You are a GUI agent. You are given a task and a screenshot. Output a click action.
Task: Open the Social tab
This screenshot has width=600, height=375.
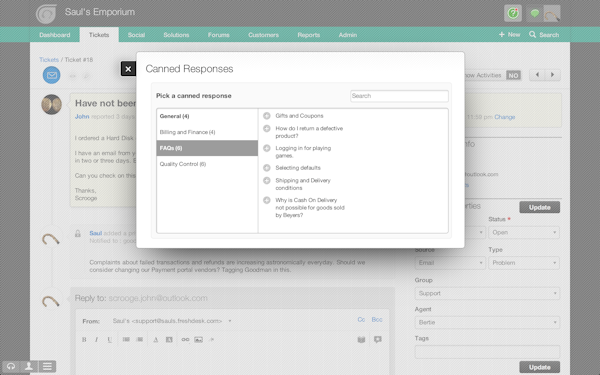click(136, 35)
